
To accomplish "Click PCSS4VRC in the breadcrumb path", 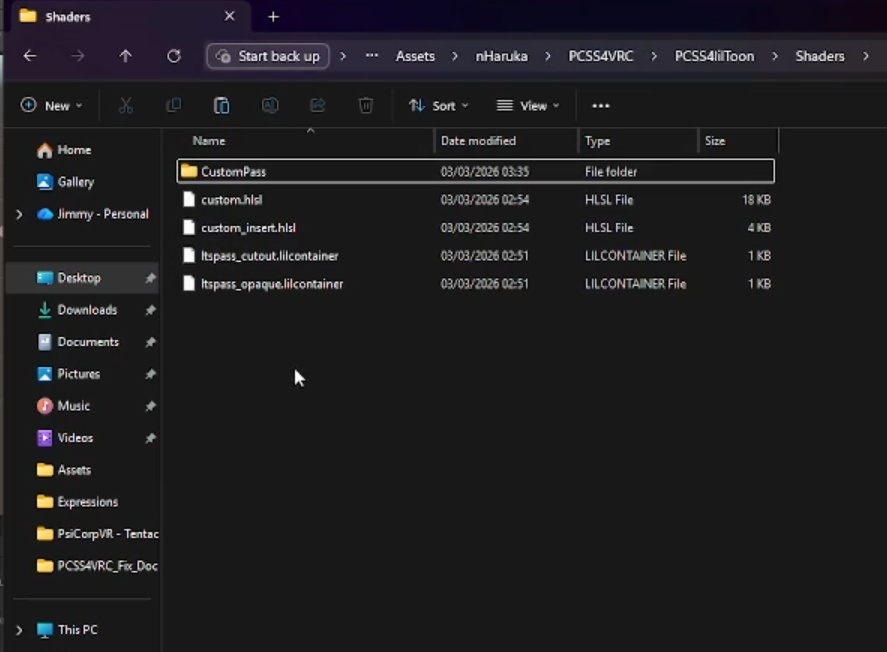I will pos(600,56).
